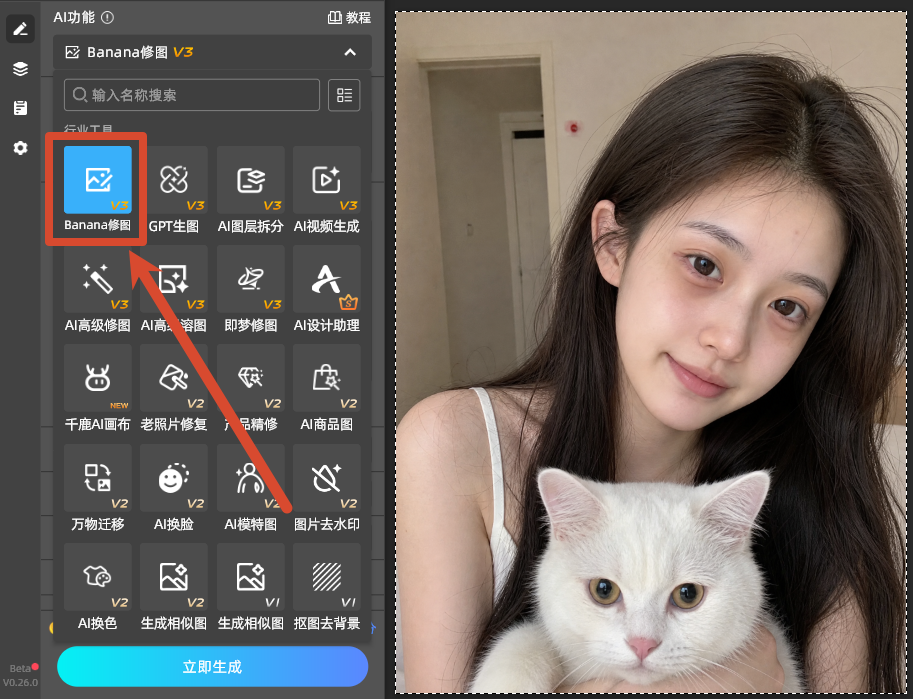Open the 生成相似图 V1 tool
Image resolution: width=913 pixels, height=699 pixels.
coord(250,577)
